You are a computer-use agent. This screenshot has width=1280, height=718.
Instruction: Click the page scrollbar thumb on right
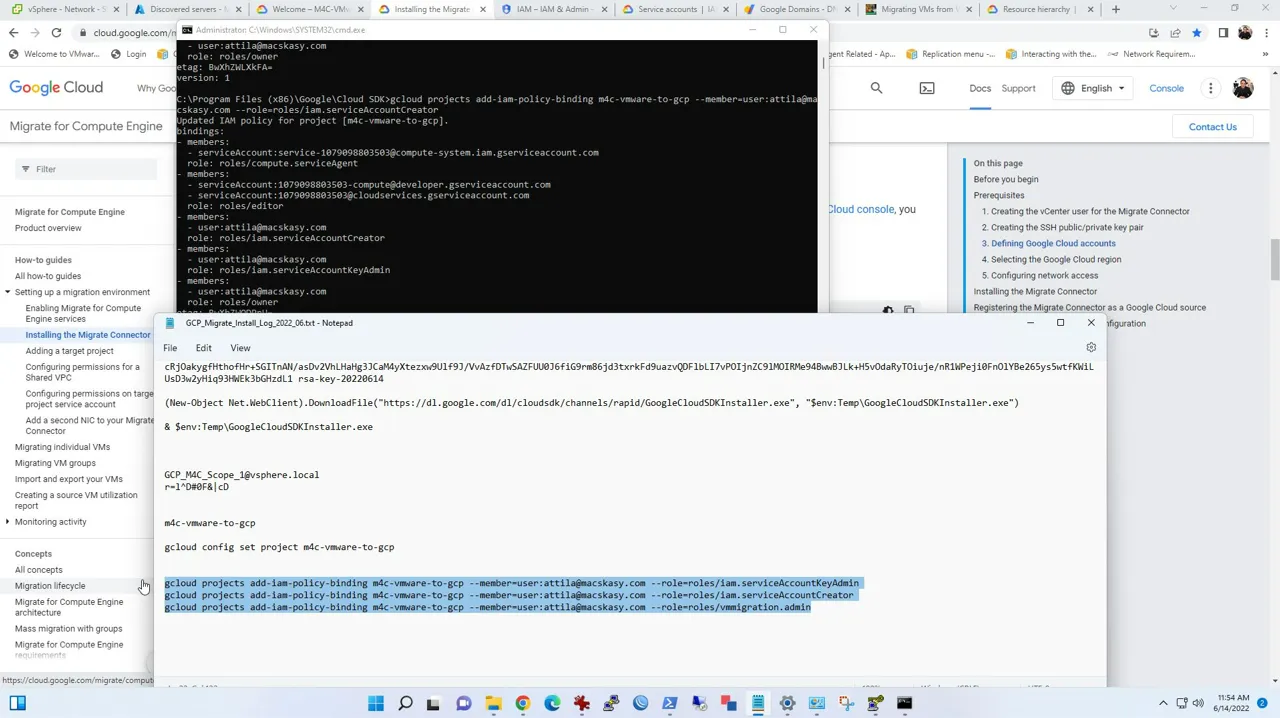click(1274, 260)
